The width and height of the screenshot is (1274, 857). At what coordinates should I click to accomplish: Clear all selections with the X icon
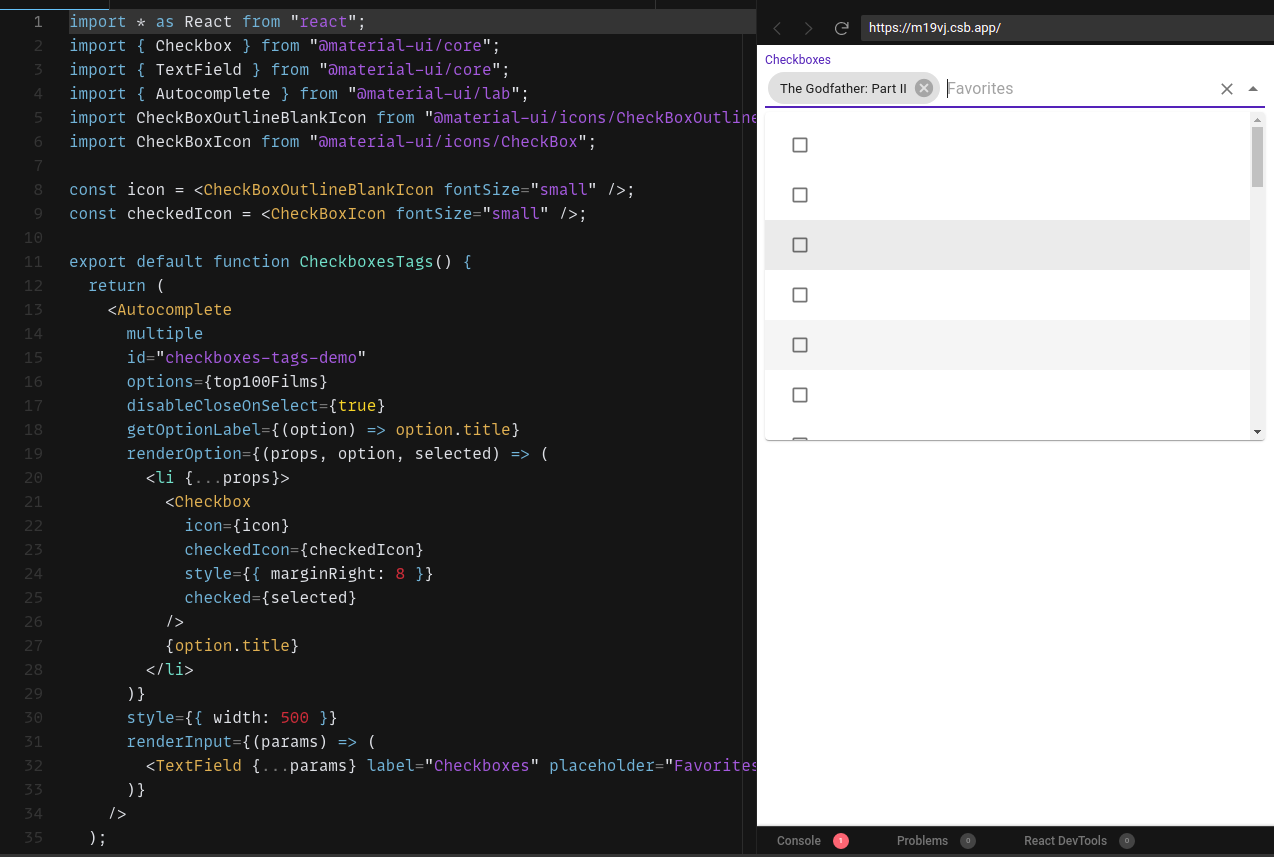pyautogui.click(x=1227, y=89)
